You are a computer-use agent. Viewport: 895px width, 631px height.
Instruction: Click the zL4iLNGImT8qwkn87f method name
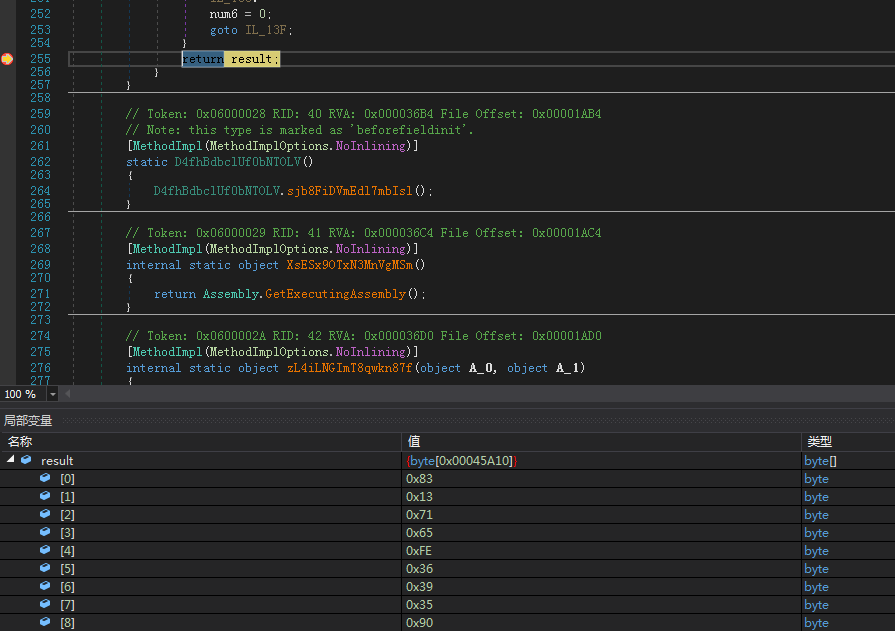tap(349, 368)
